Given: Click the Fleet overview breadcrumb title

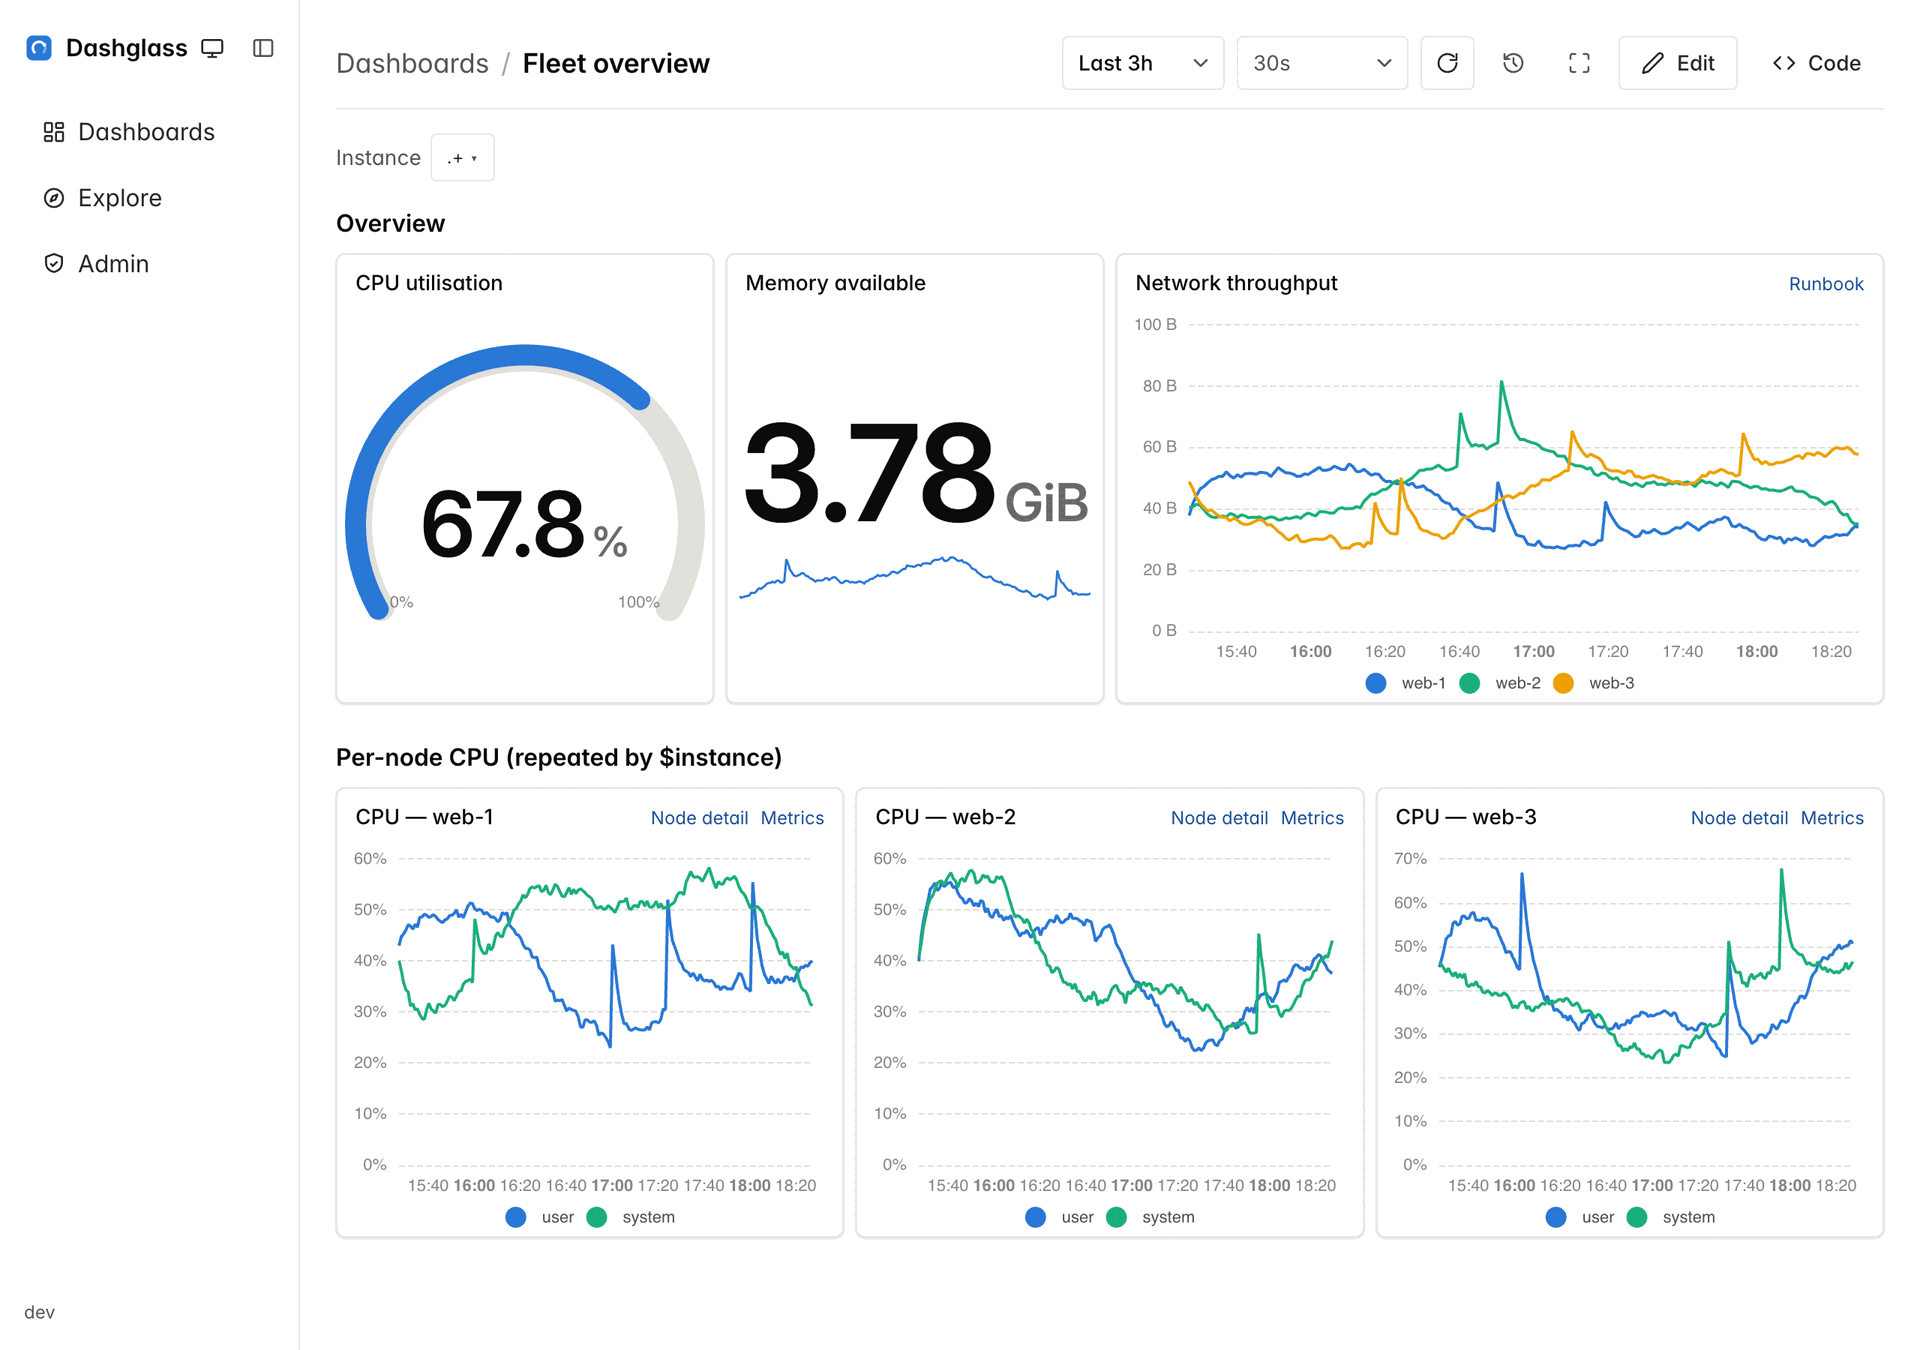Looking at the screenshot, I should coord(616,63).
